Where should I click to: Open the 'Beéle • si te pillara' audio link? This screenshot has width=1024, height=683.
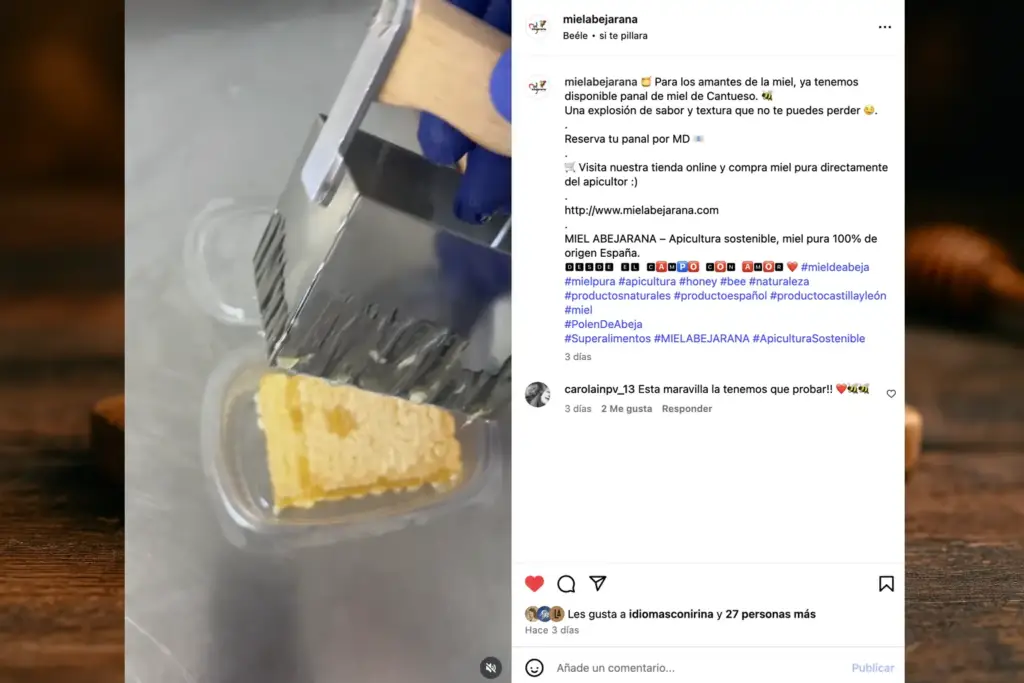[605, 36]
